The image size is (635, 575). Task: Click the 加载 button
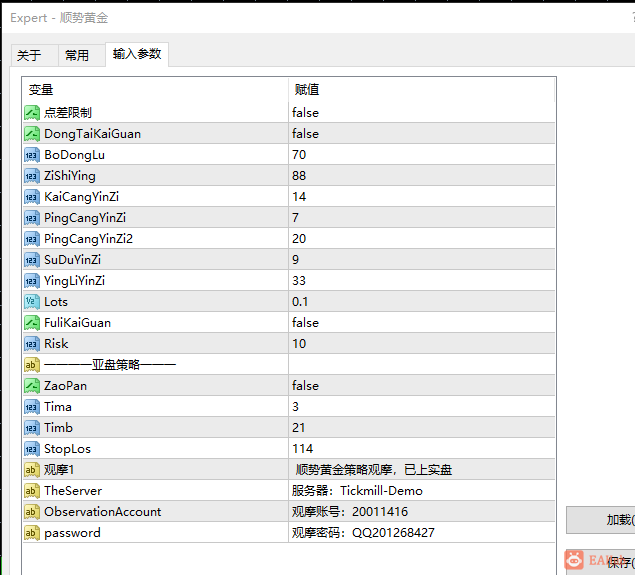[x=600, y=520]
